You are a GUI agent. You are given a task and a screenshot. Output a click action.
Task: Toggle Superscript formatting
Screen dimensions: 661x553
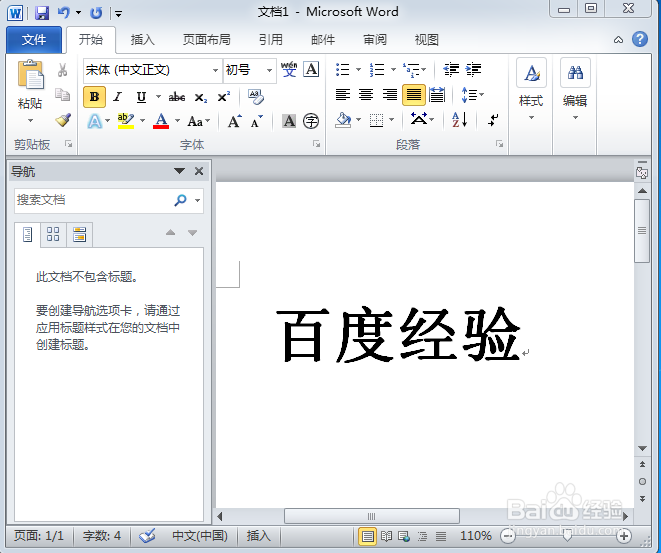tap(223, 97)
